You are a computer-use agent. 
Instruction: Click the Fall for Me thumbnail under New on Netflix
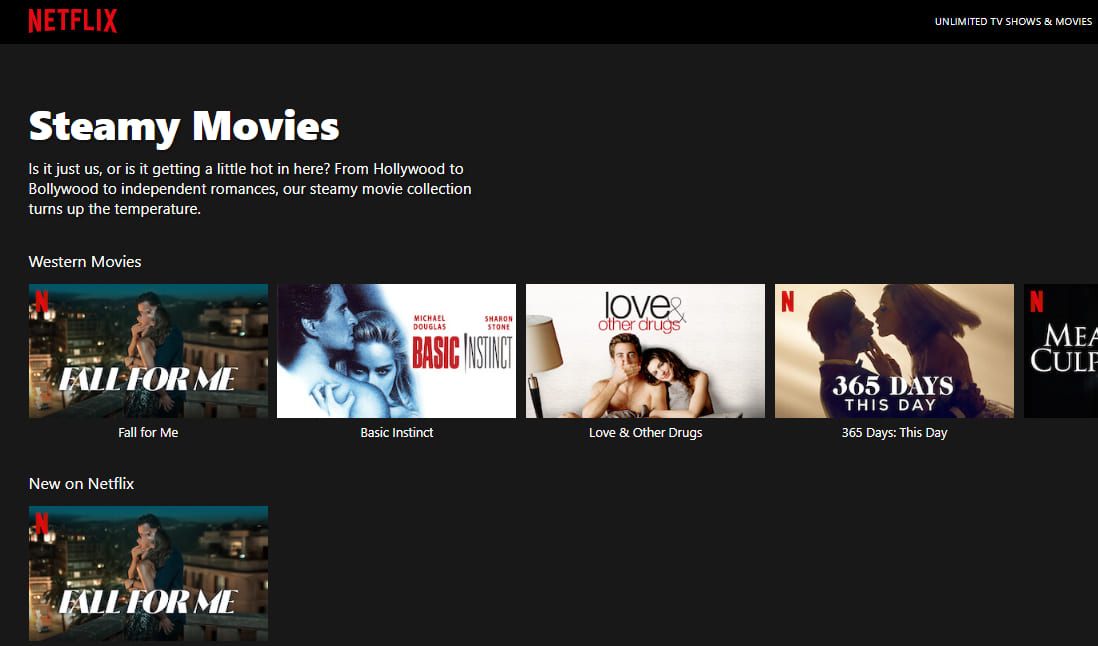148,573
